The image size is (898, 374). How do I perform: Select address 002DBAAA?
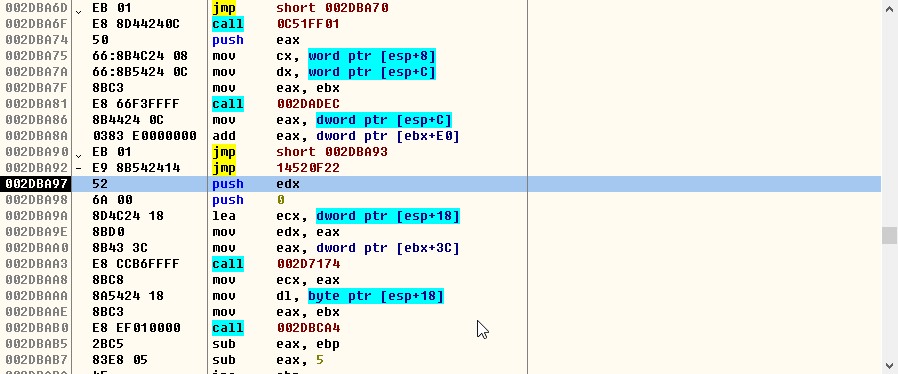pyautogui.click(x=37, y=296)
